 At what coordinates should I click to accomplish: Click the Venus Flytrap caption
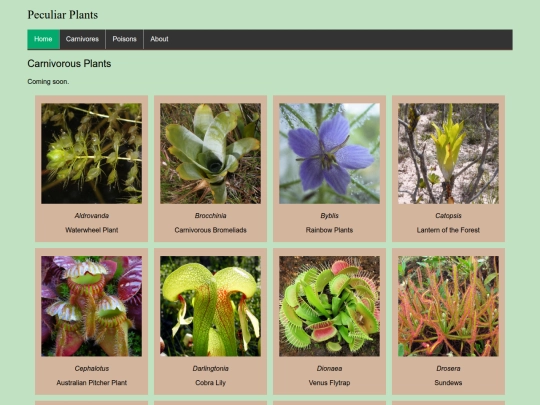click(330, 383)
